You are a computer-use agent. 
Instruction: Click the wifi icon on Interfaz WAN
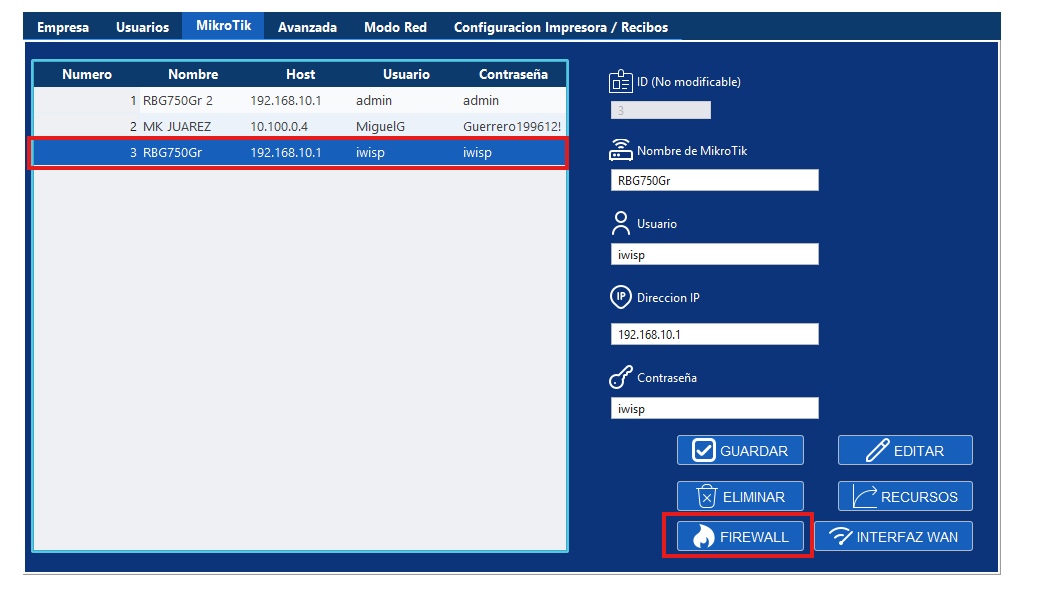pos(841,537)
